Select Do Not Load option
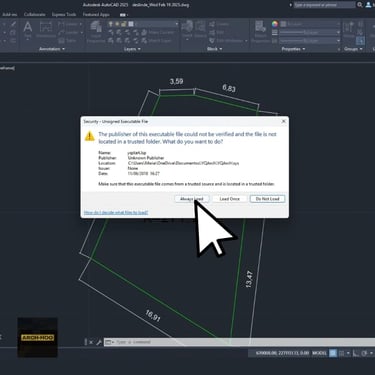This screenshot has height=375, width=375. click(267, 199)
